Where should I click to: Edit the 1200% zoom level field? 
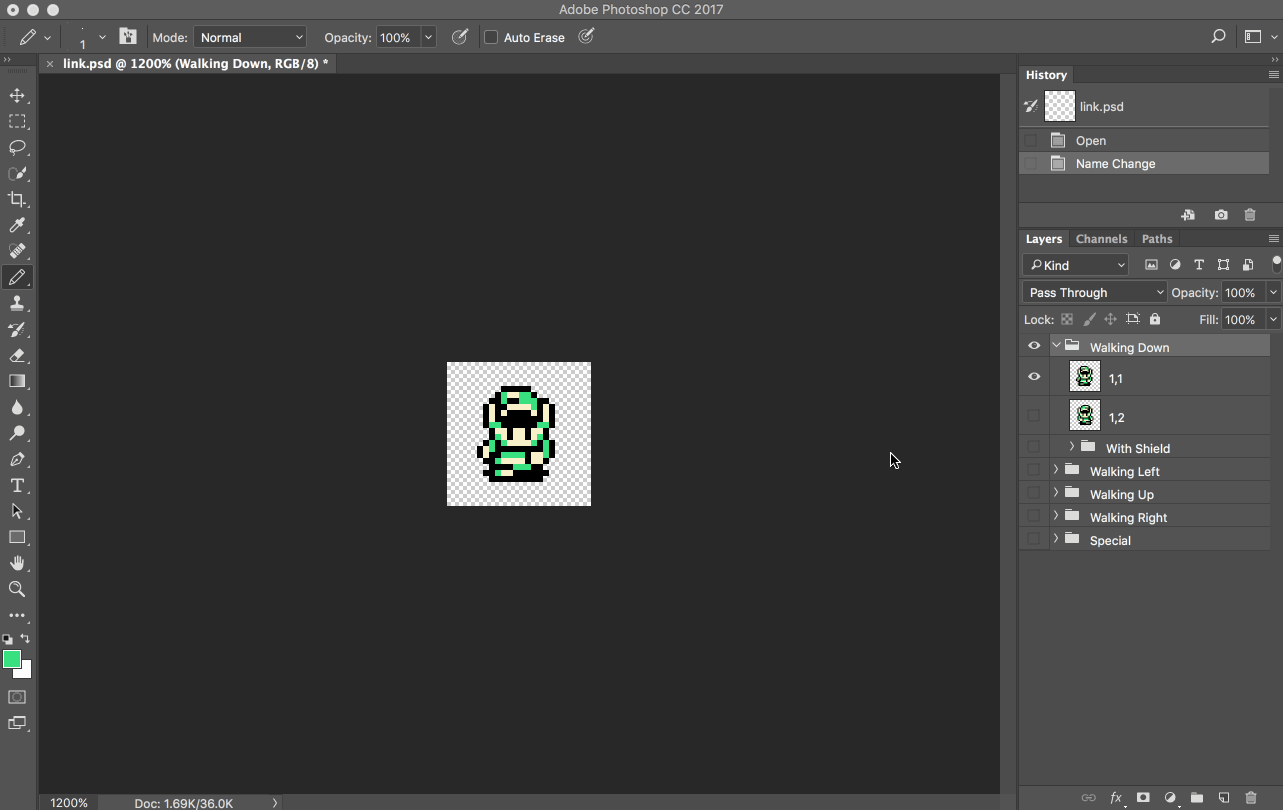(x=70, y=803)
